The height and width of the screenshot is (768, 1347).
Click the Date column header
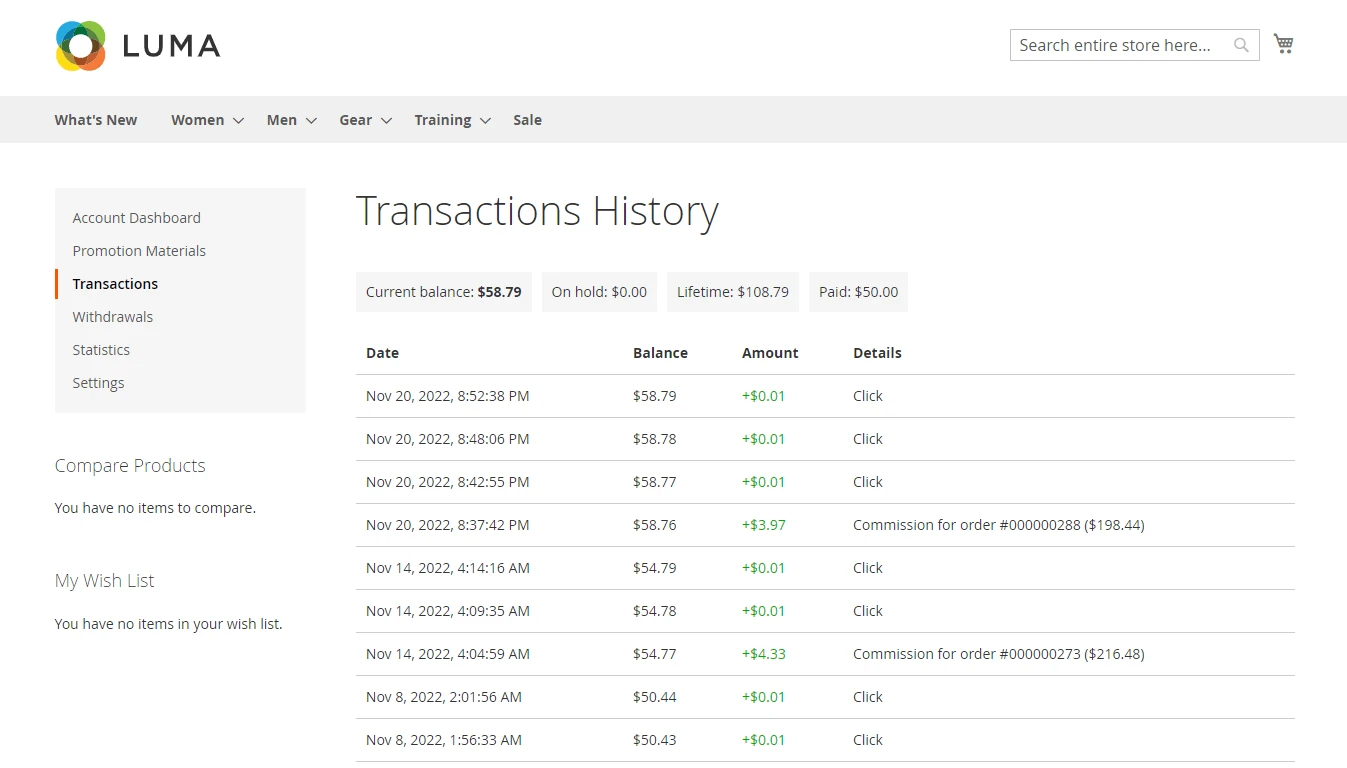(382, 353)
